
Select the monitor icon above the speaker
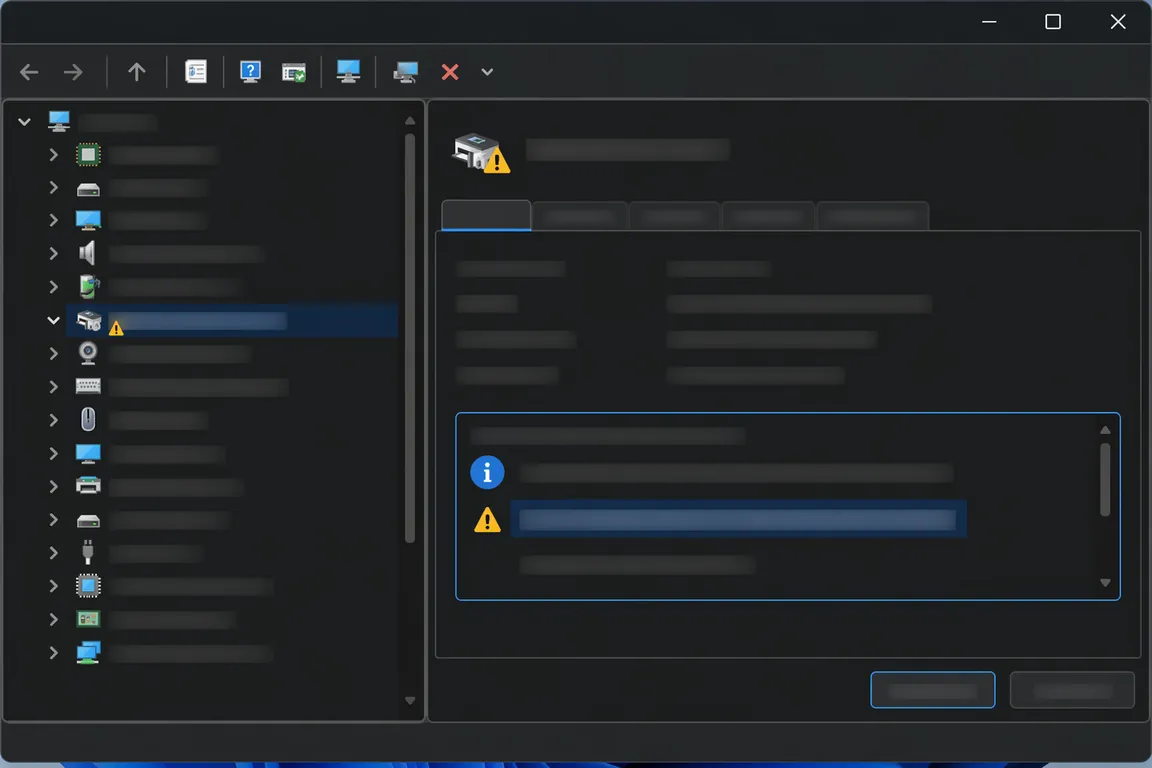point(88,220)
